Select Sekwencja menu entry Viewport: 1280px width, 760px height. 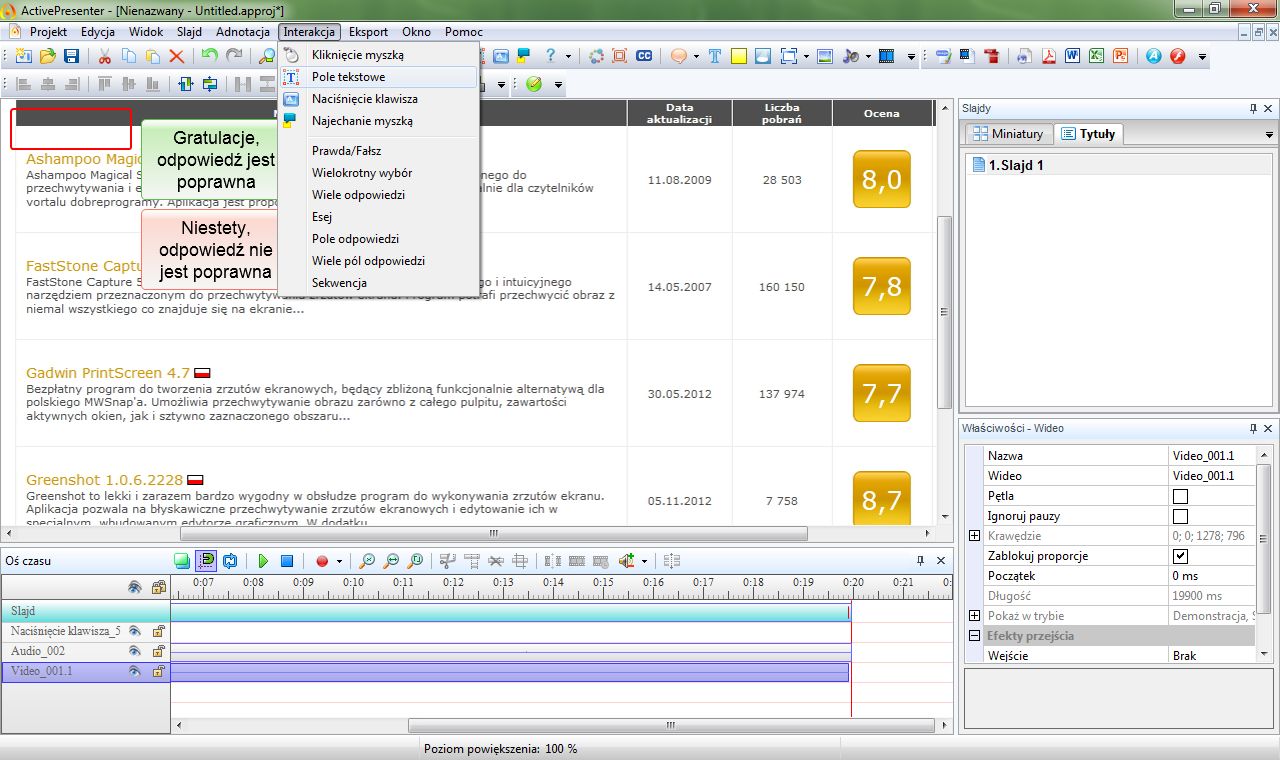click(379, 283)
